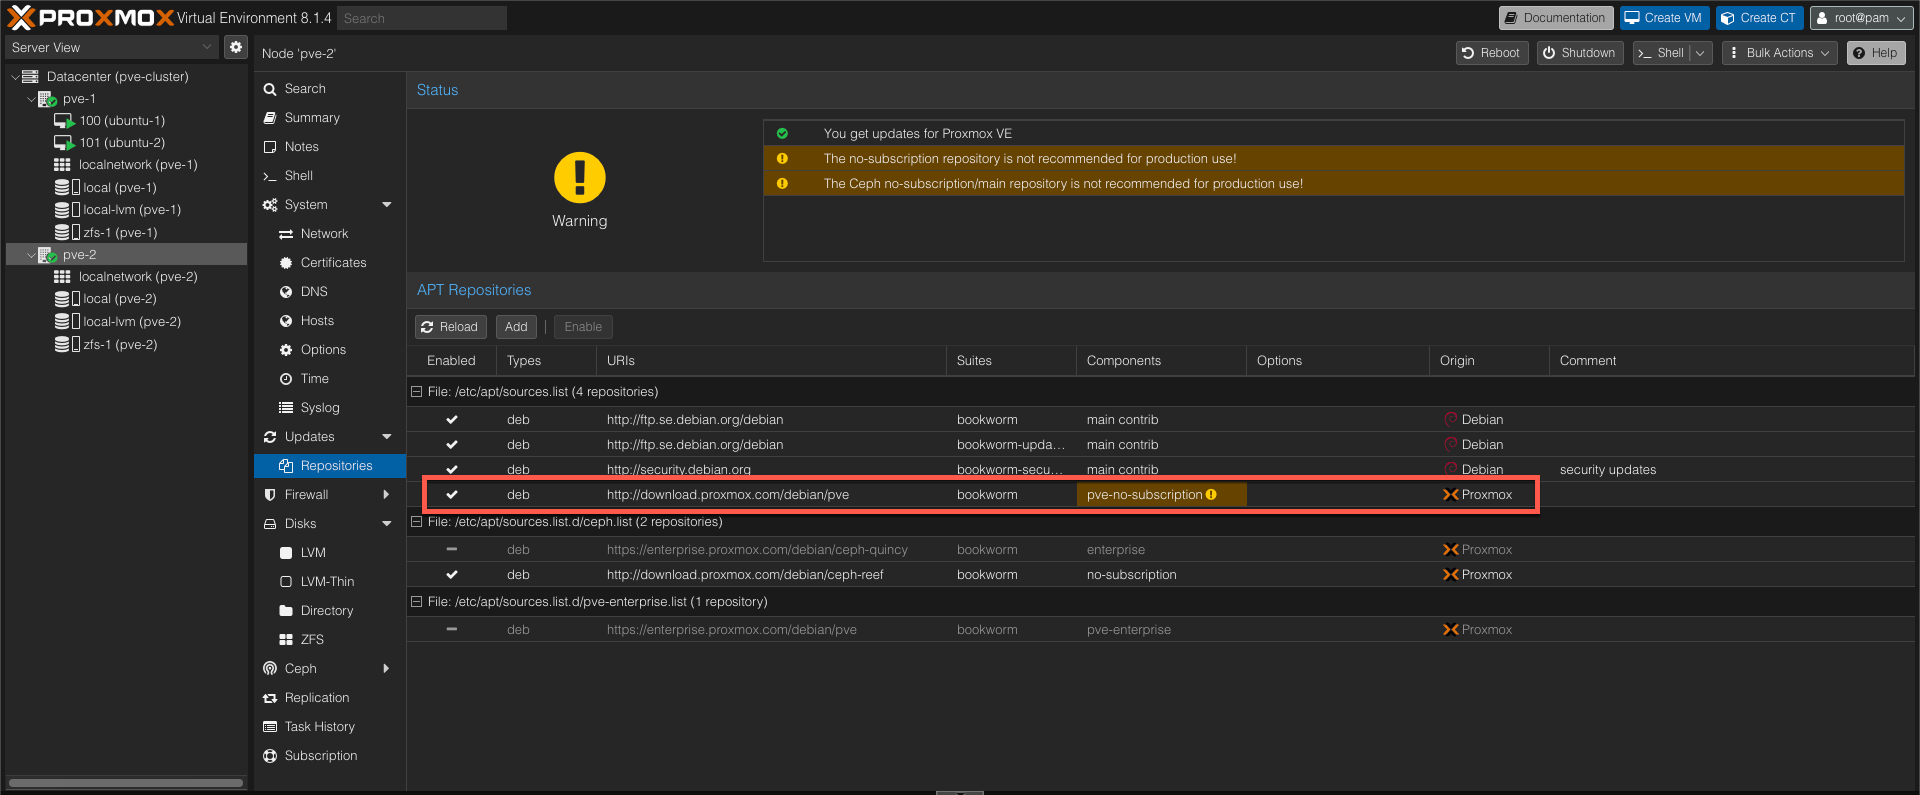Select the Datacenter (pve-cluster) tree node
The height and width of the screenshot is (795, 1920).
tap(117, 76)
